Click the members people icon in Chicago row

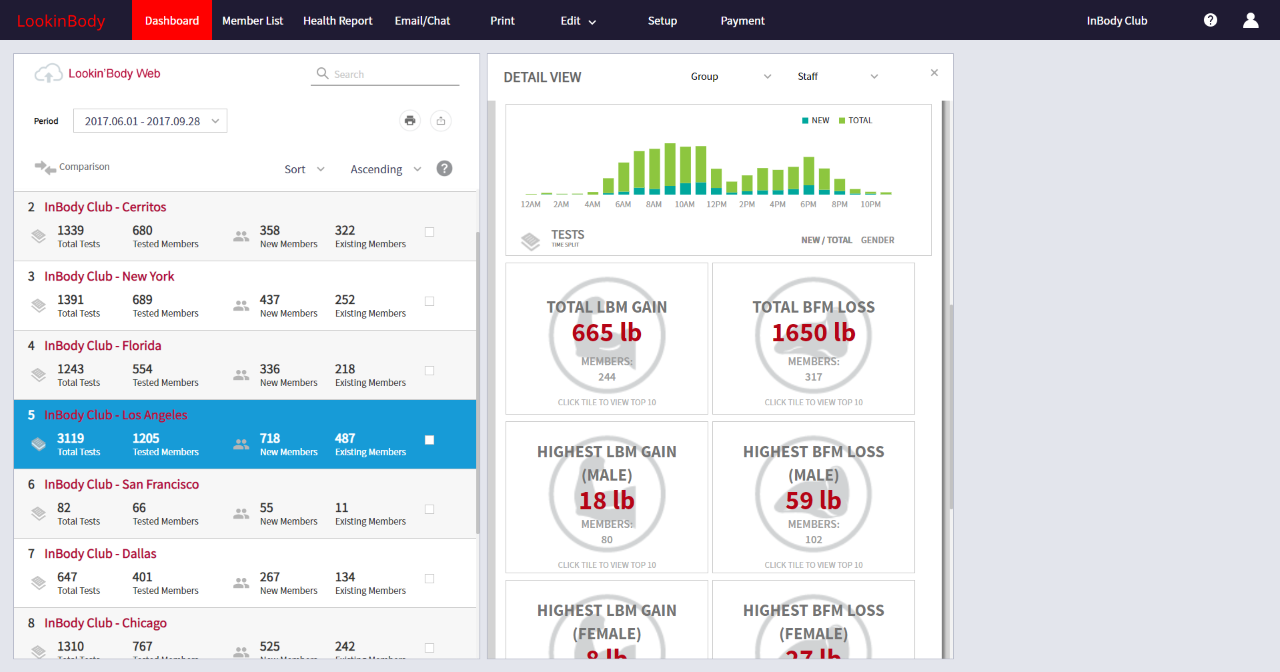(x=241, y=651)
